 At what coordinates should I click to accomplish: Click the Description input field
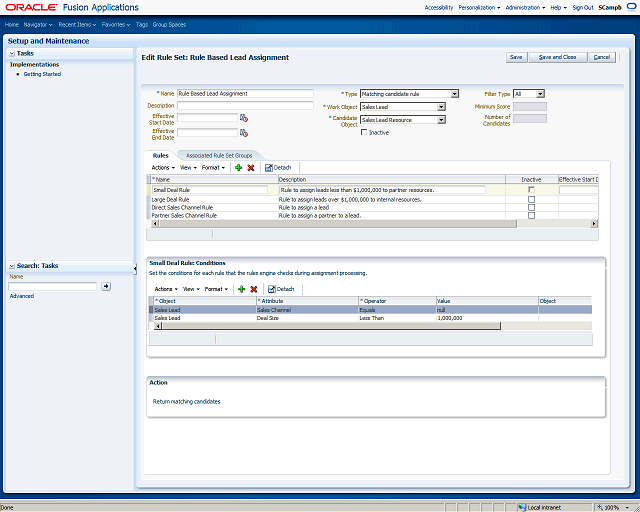pos(245,105)
